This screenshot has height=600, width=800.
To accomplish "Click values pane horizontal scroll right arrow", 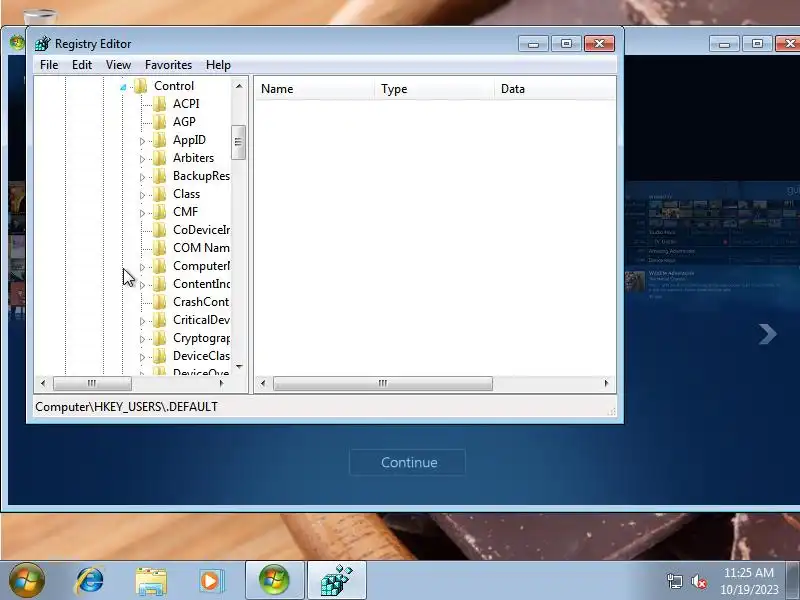I will (606, 383).
